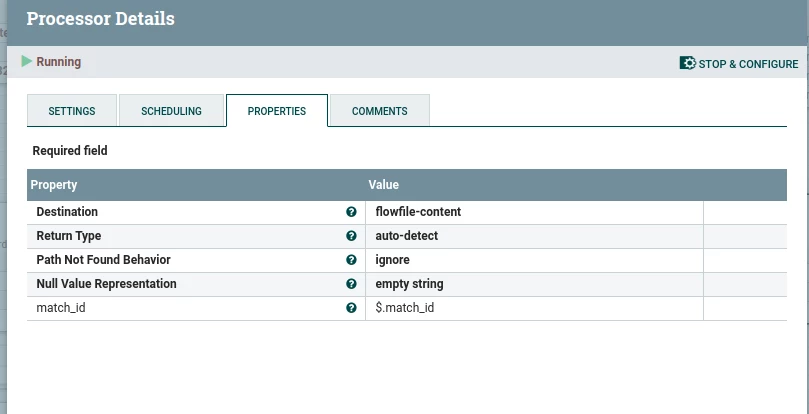Select the match_id property name
Viewport: 809px width, 414px height.
click(x=61, y=308)
